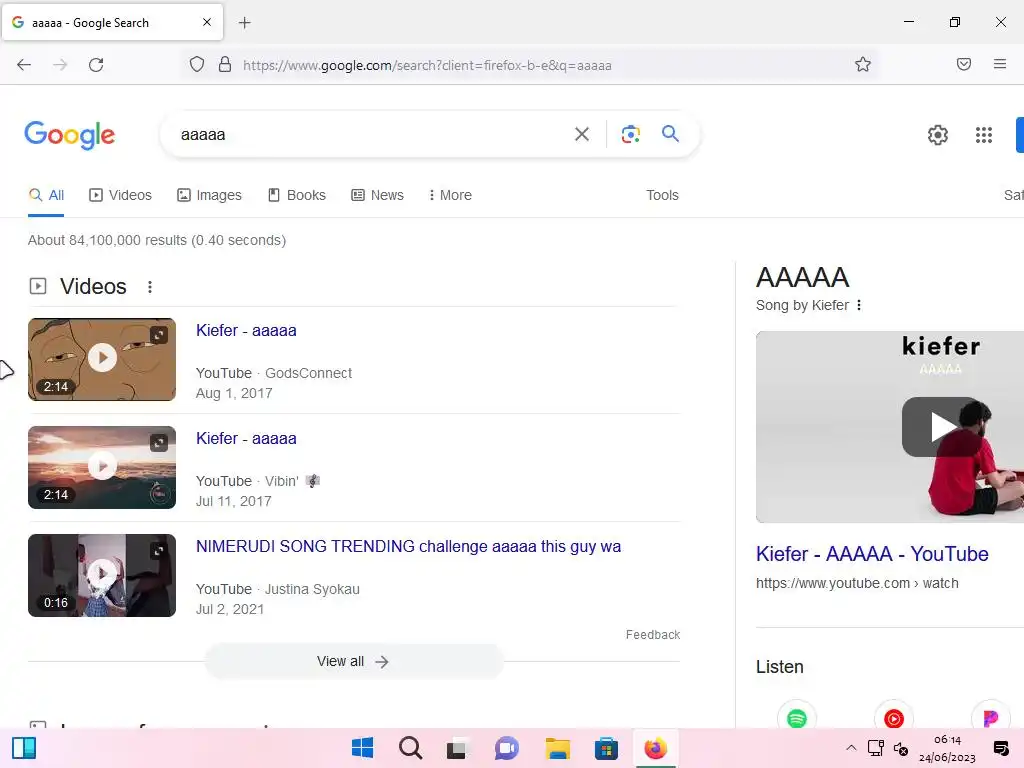
Task: Reload the page with the refresh icon
Action: click(x=96, y=64)
